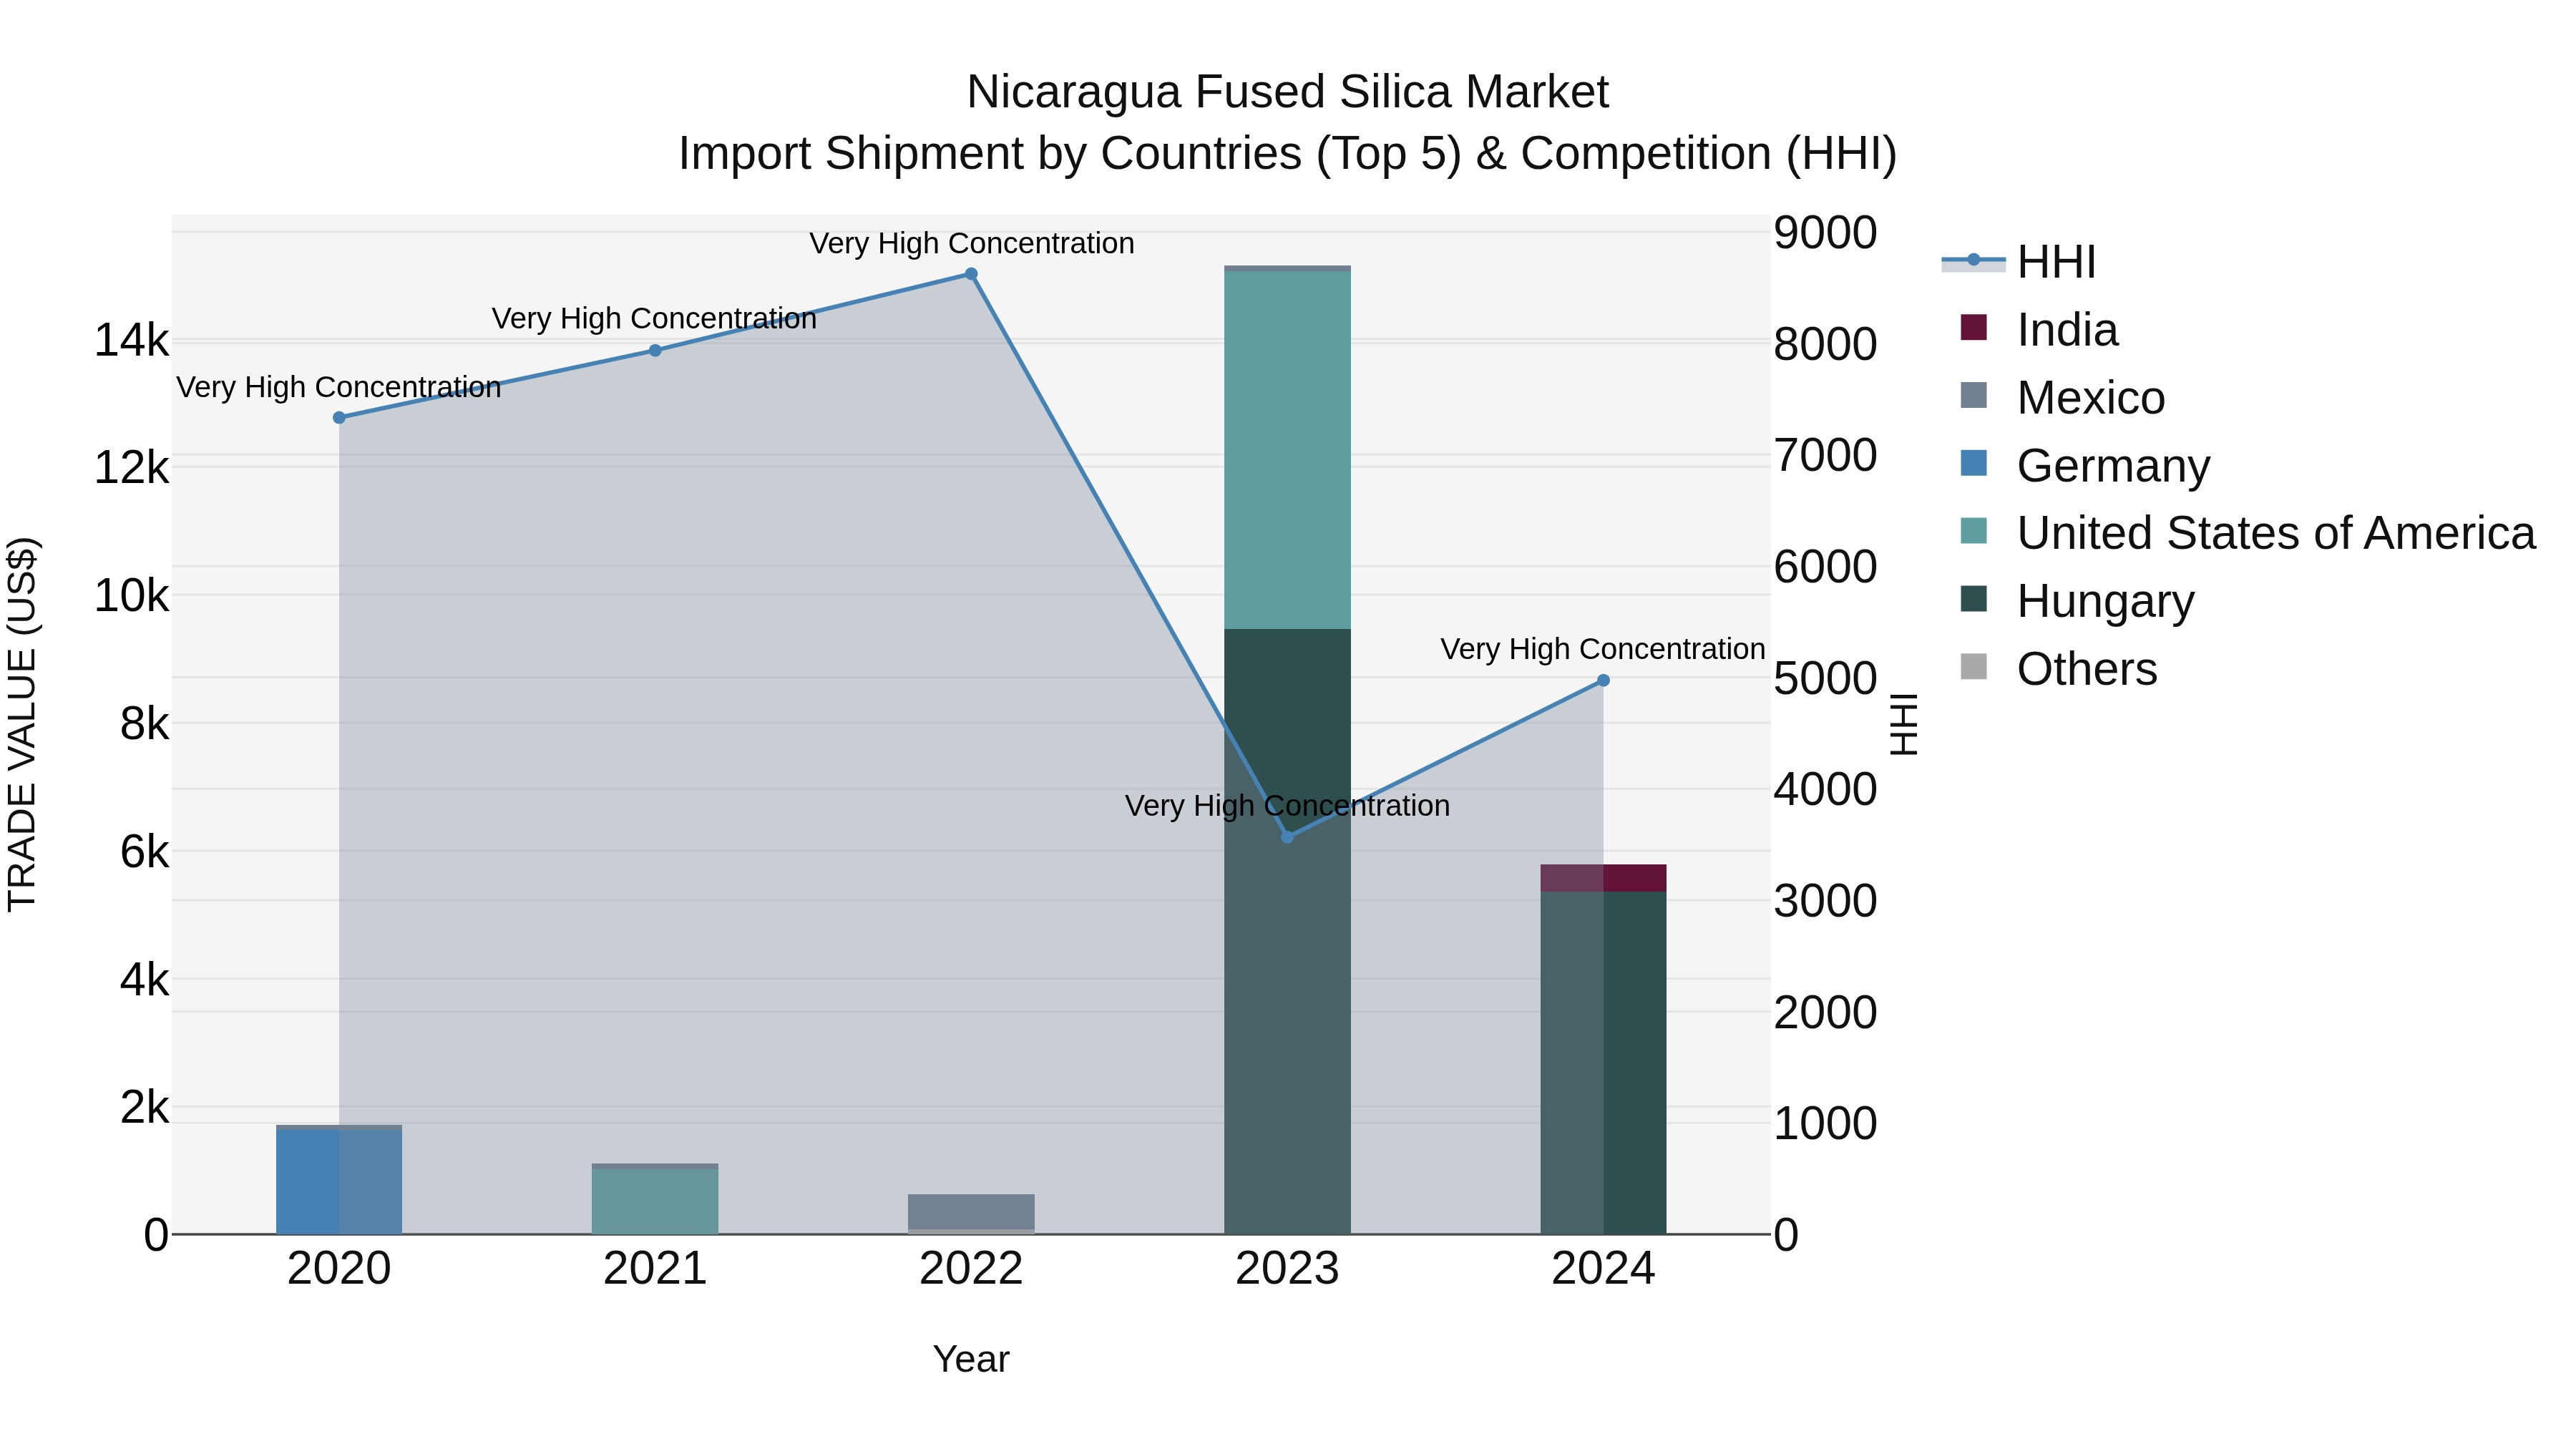Screen dimensions: 2576x1449
Task: Click the 2024 Very High Concentration annotation
Action: [1603, 650]
